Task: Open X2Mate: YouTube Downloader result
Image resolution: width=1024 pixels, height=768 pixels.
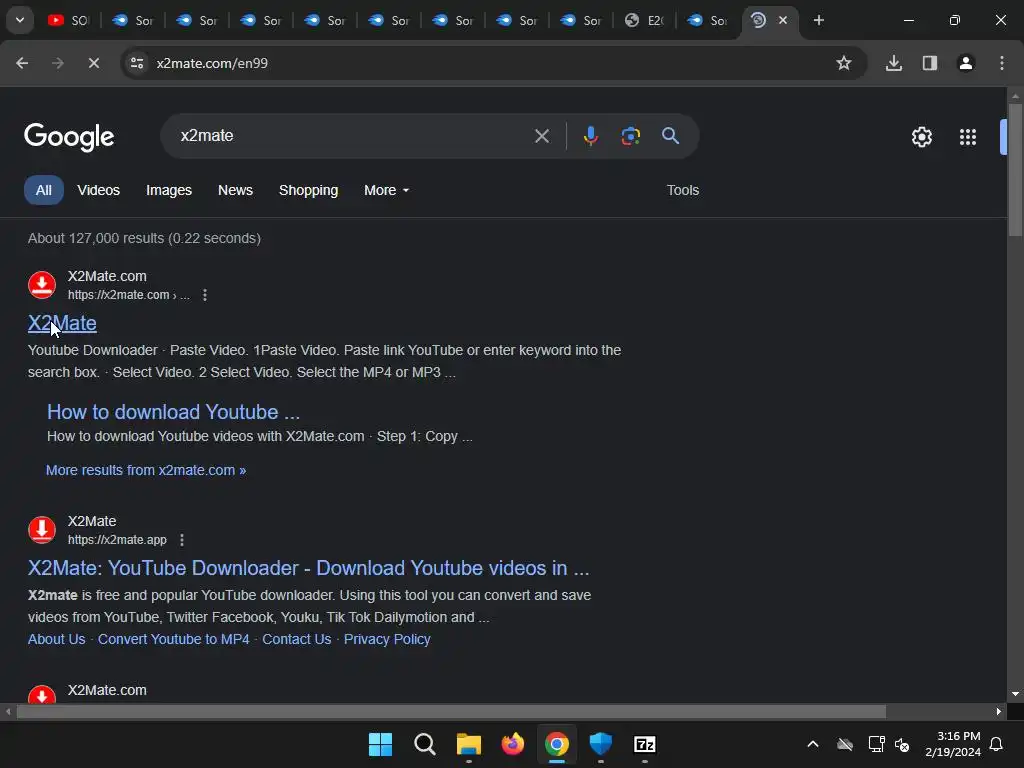Action: click(308, 568)
